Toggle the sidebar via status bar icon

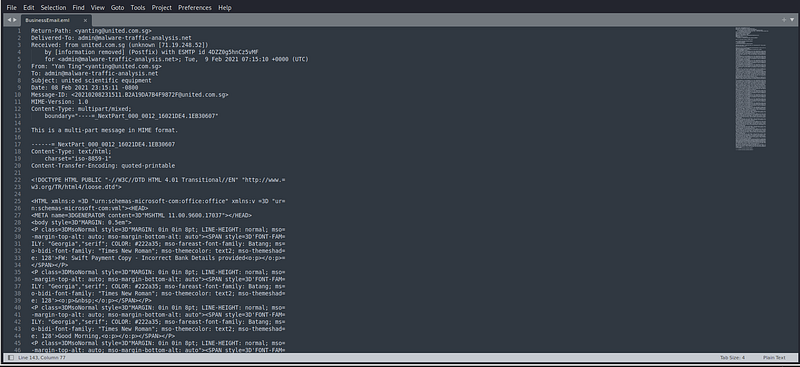11,358
